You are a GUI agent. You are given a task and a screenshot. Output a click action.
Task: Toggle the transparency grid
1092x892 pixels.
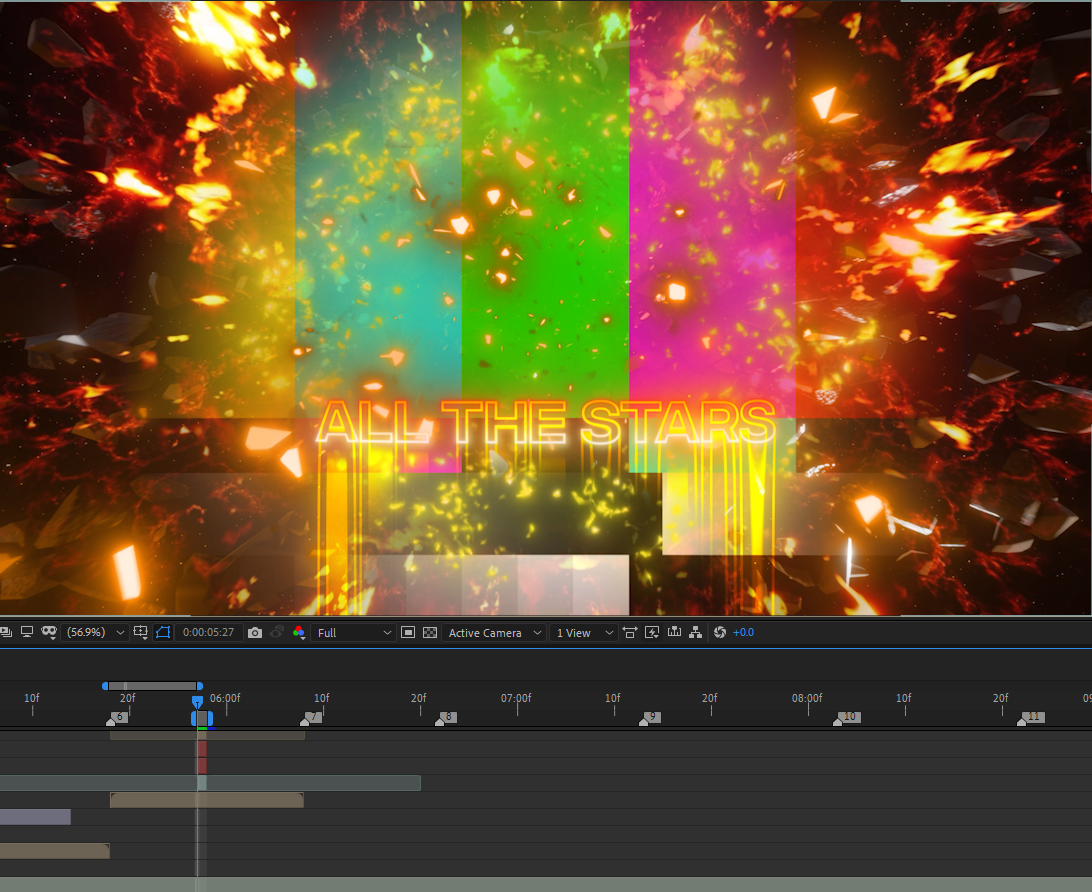coord(430,632)
